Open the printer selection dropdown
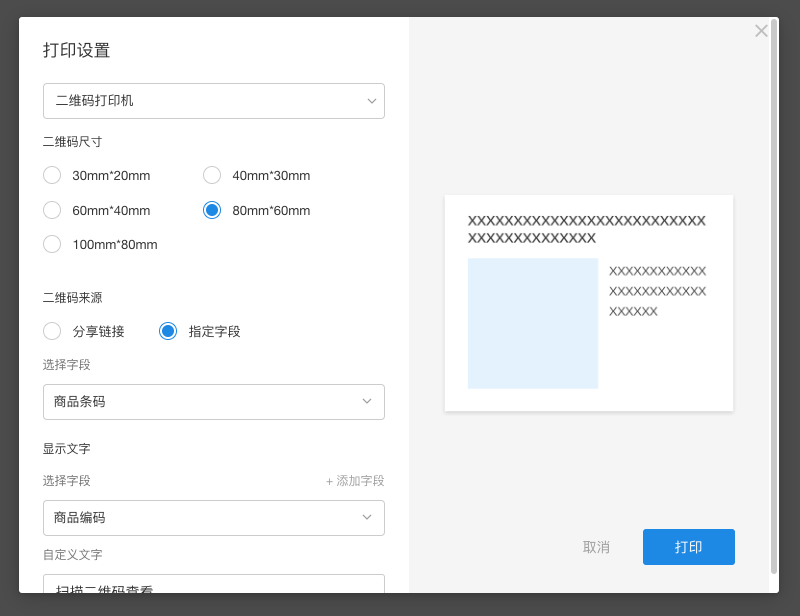 tap(213, 101)
